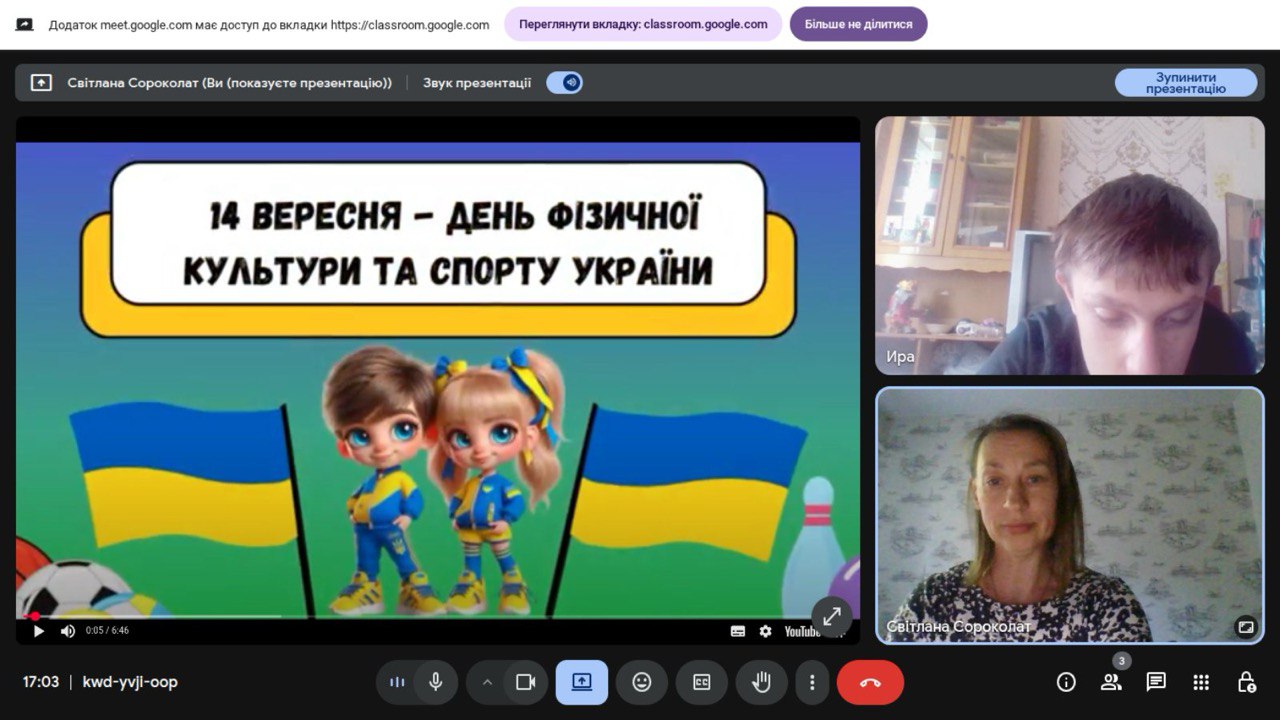Viewport: 1280px width, 720px height.
Task: End the call with red button
Action: [x=870, y=682]
